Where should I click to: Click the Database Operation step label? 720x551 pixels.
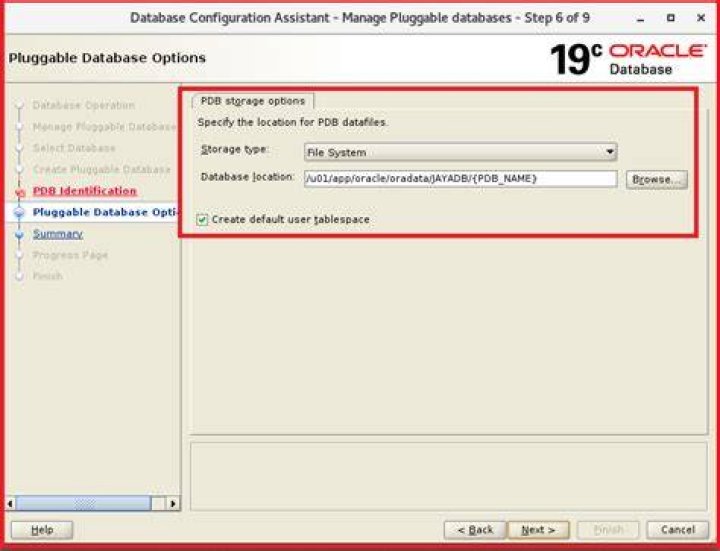coord(84,106)
